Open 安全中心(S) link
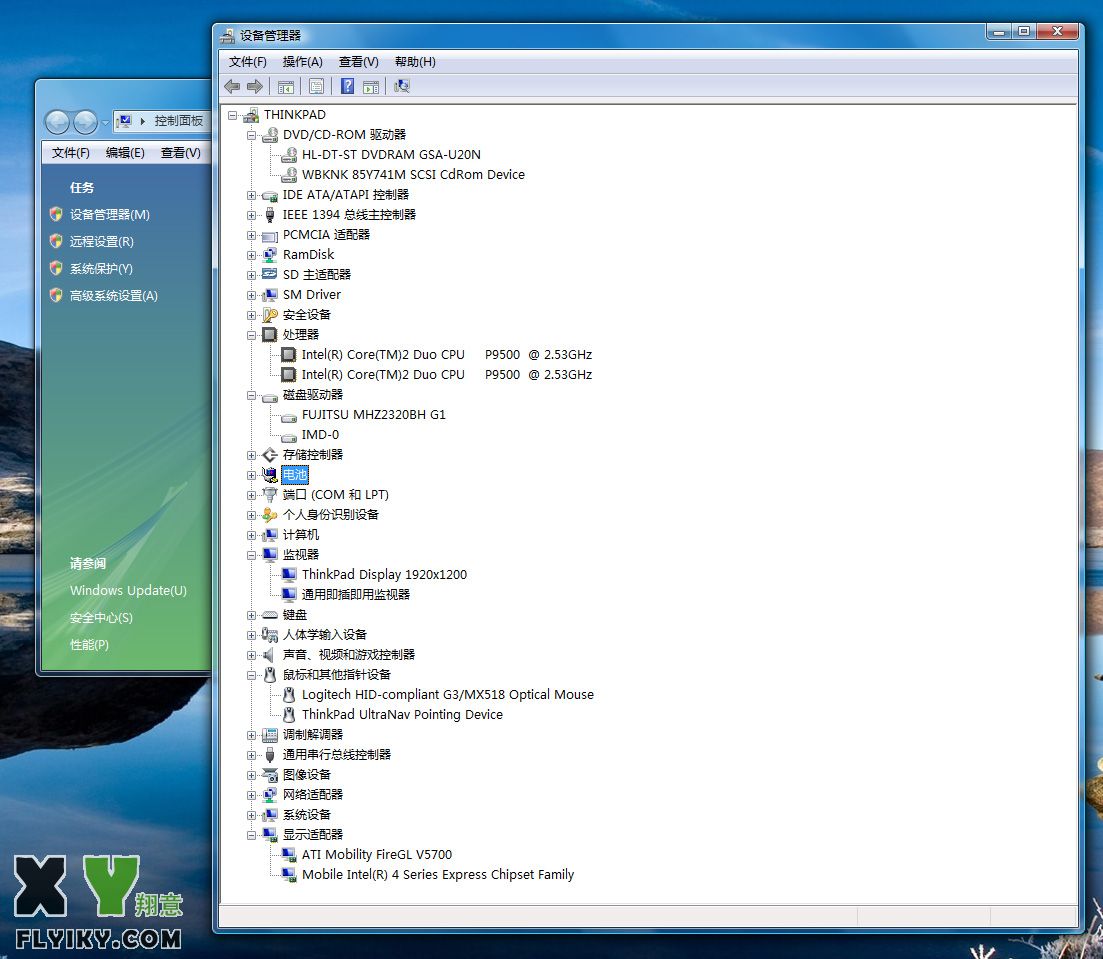The image size is (1103, 959). 101,618
